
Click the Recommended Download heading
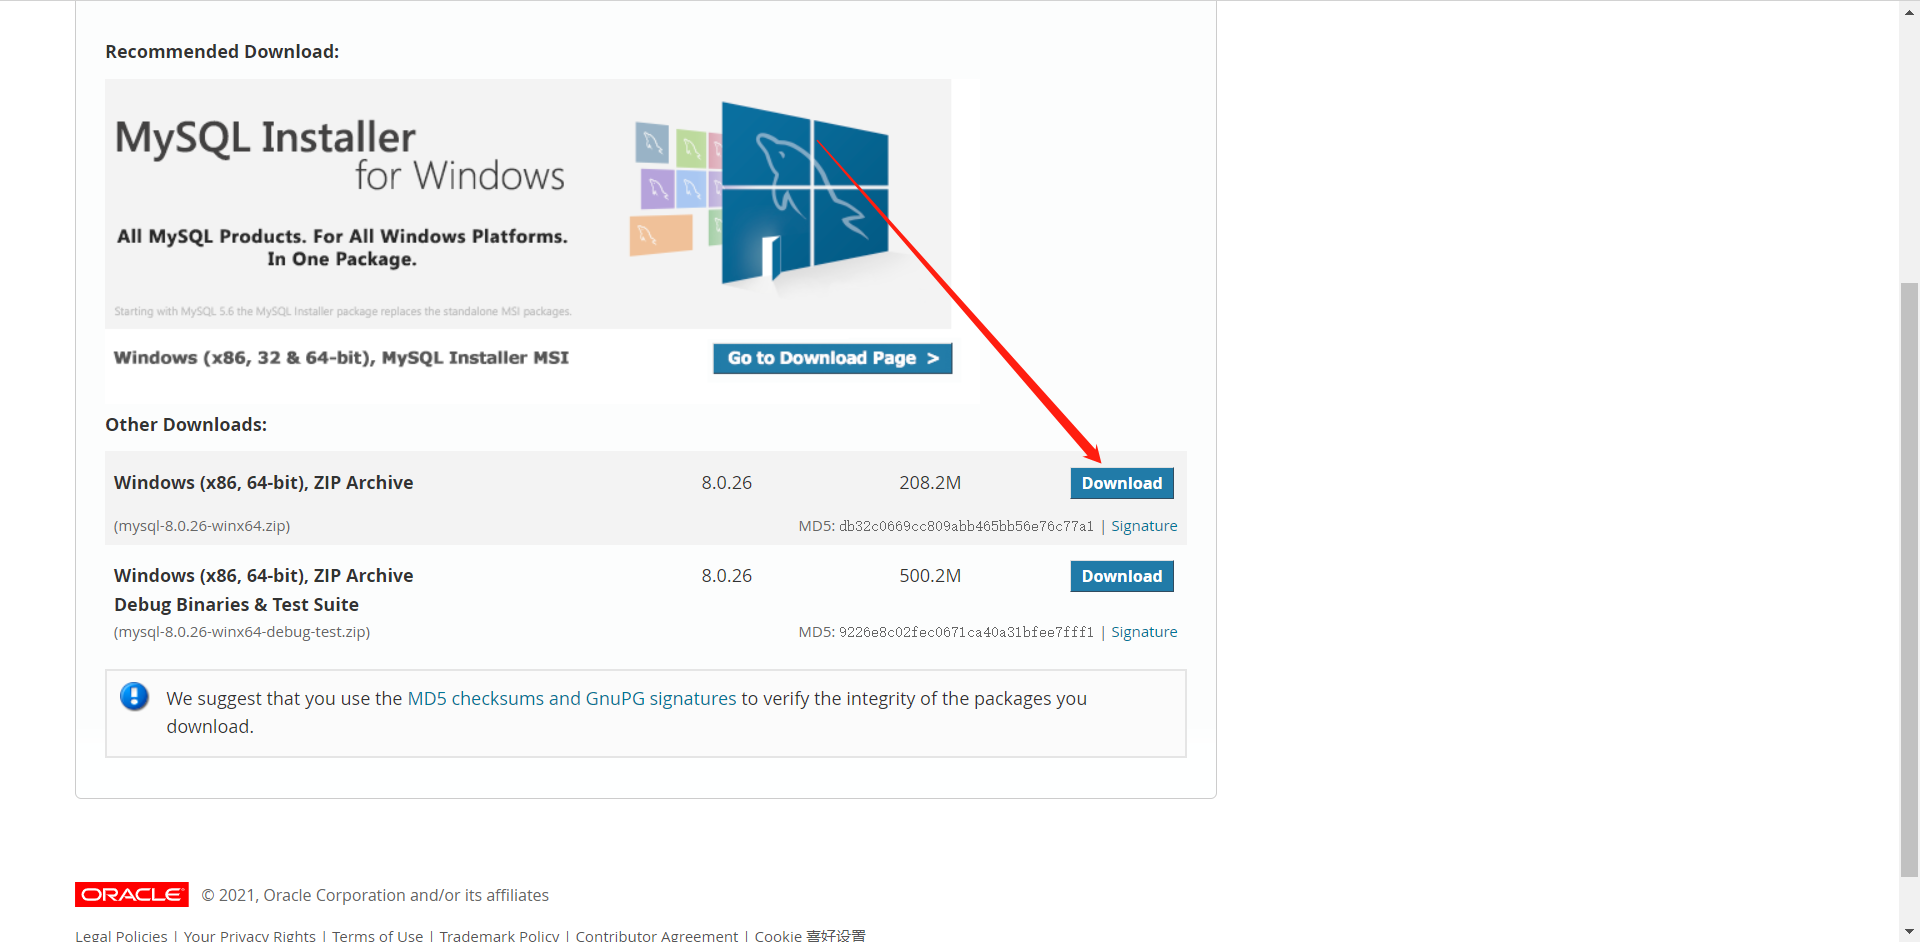(x=222, y=52)
